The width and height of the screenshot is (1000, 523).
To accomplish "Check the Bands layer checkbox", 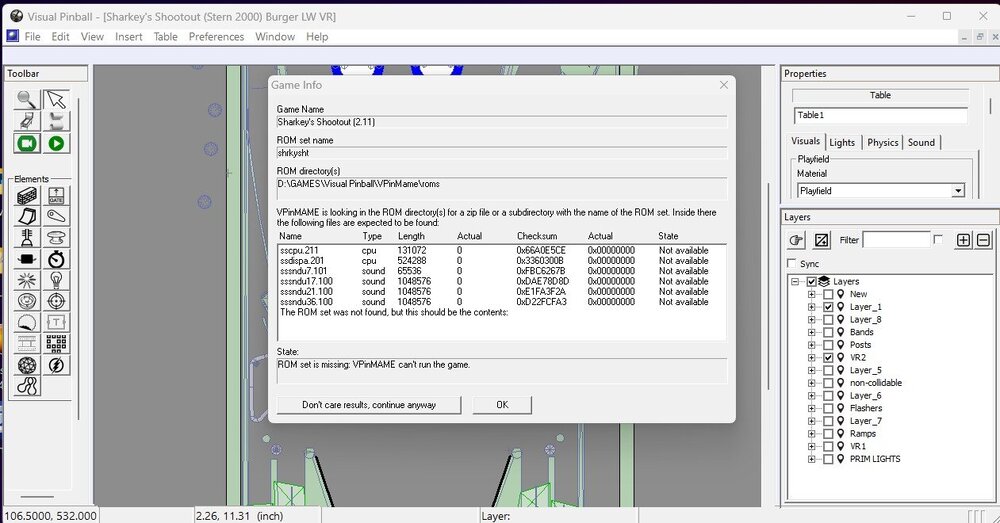I will (828, 332).
